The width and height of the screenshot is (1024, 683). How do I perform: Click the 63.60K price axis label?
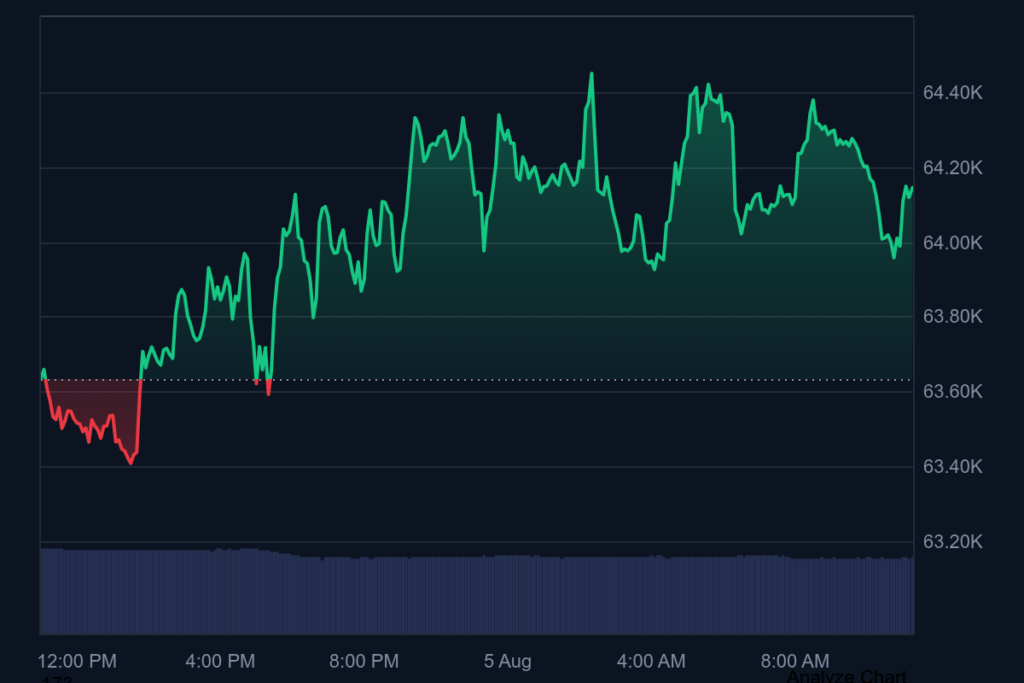(x=952, y=391)
